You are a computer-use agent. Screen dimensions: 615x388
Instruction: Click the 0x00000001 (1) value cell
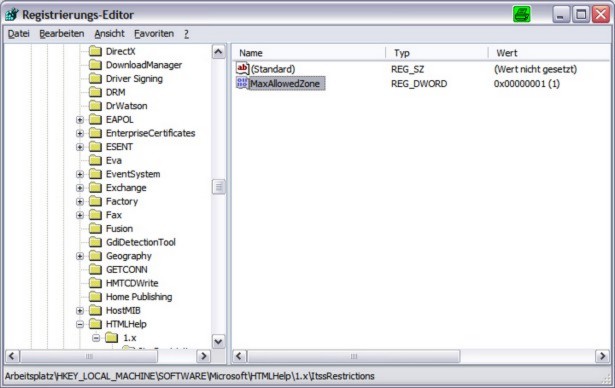(x=527, y=84)
